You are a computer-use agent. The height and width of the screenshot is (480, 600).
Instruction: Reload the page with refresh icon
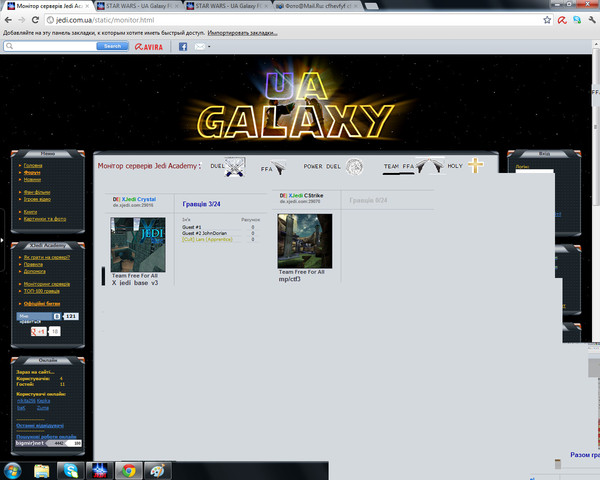tap(35, 20)
